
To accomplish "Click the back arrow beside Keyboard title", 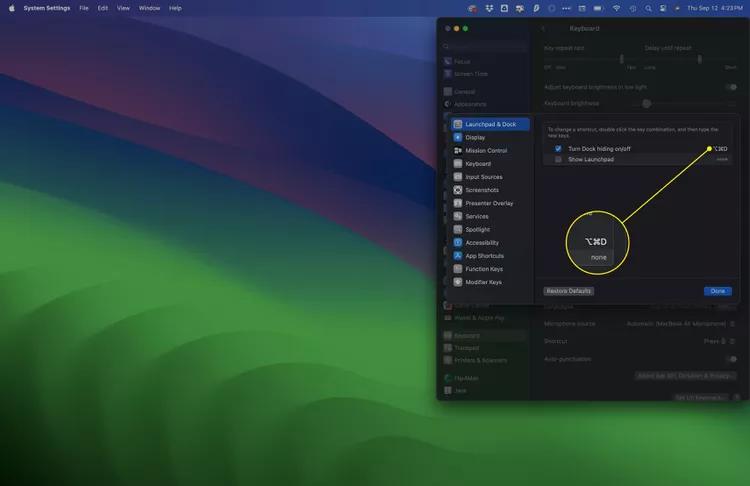I will [x=543, y=29].
